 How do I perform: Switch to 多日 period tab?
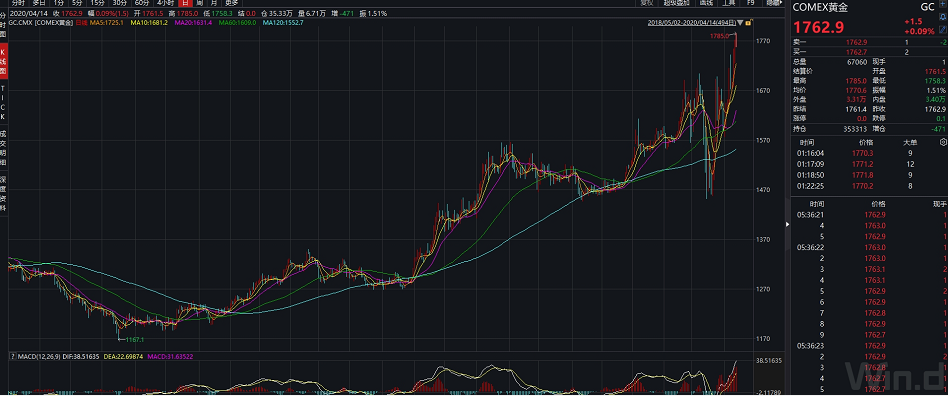click(x=39, y=3)
